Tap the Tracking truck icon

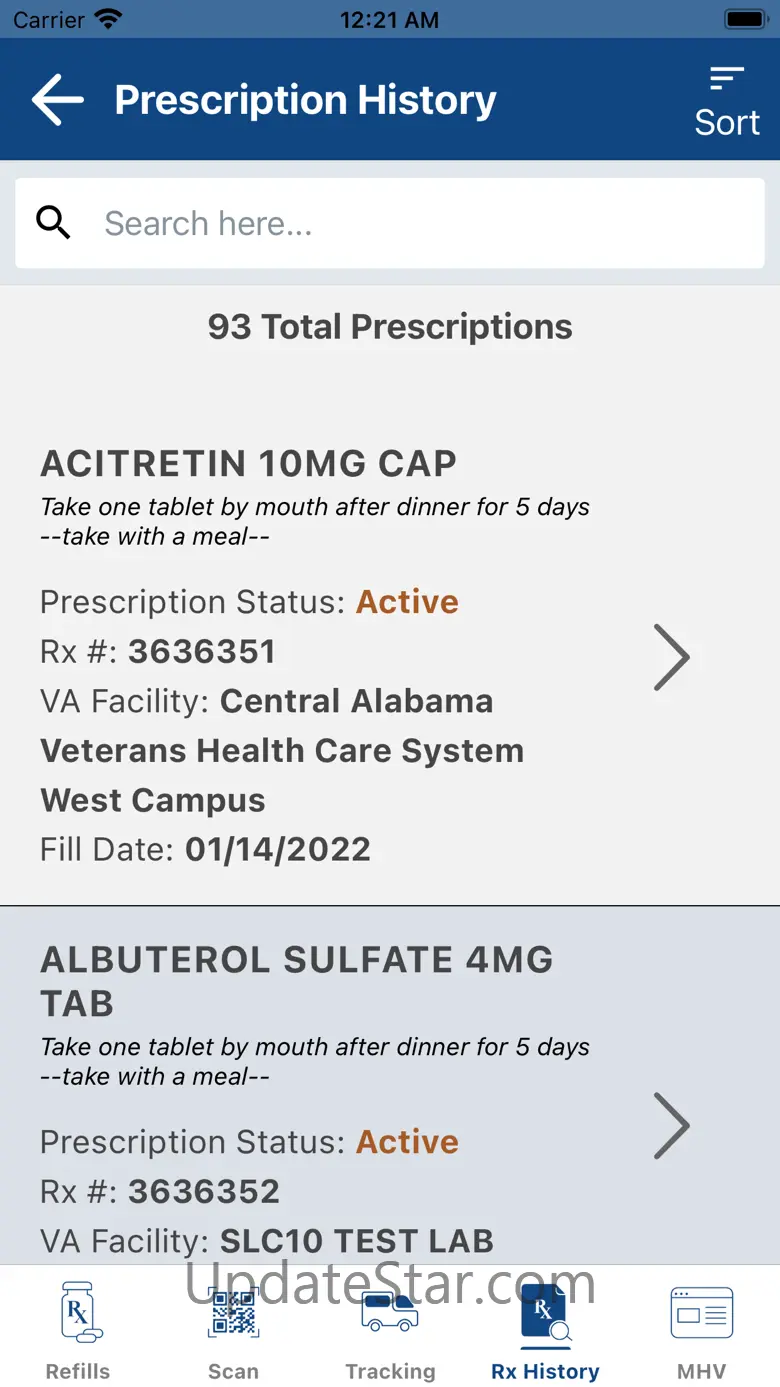pos(390,1313)
